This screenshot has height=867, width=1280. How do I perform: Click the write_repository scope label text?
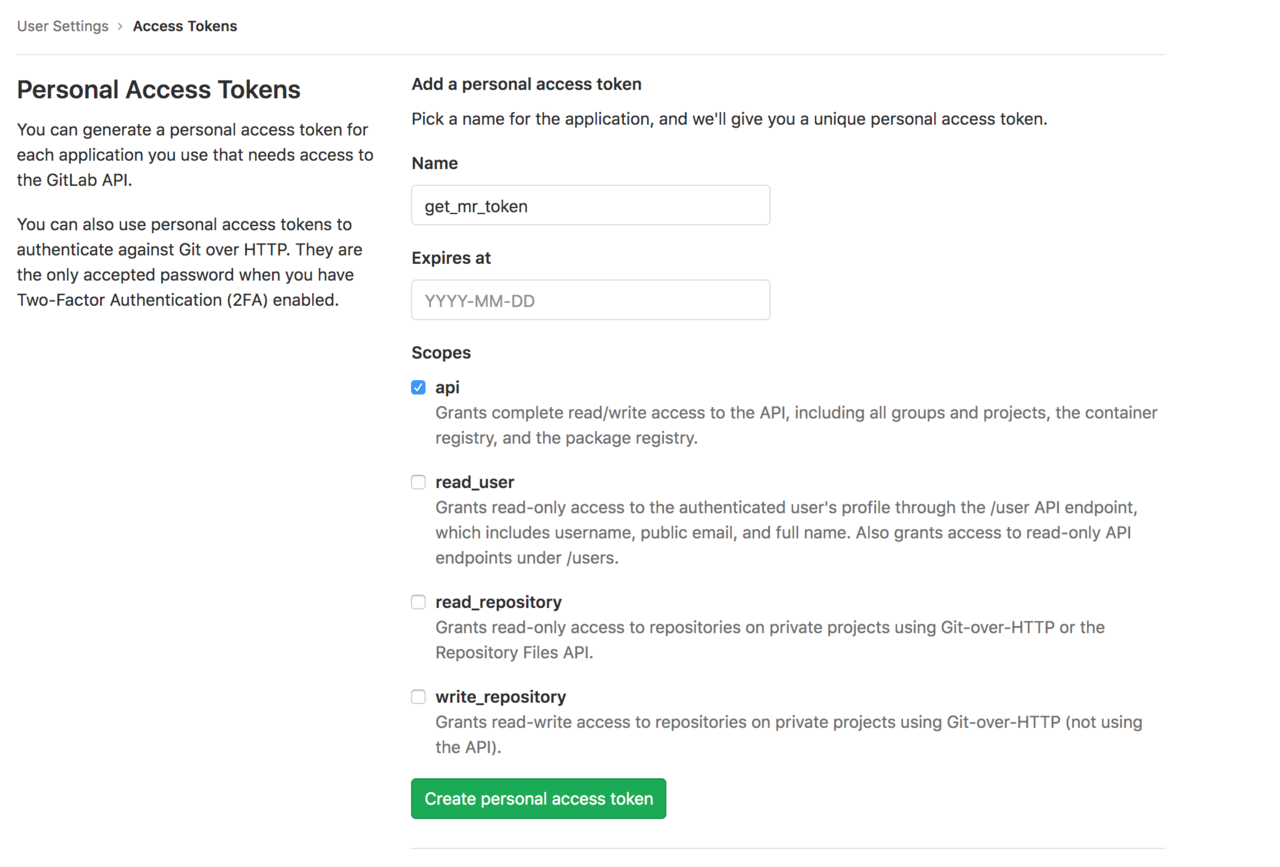pyautogui.click(x=500, y=697)
